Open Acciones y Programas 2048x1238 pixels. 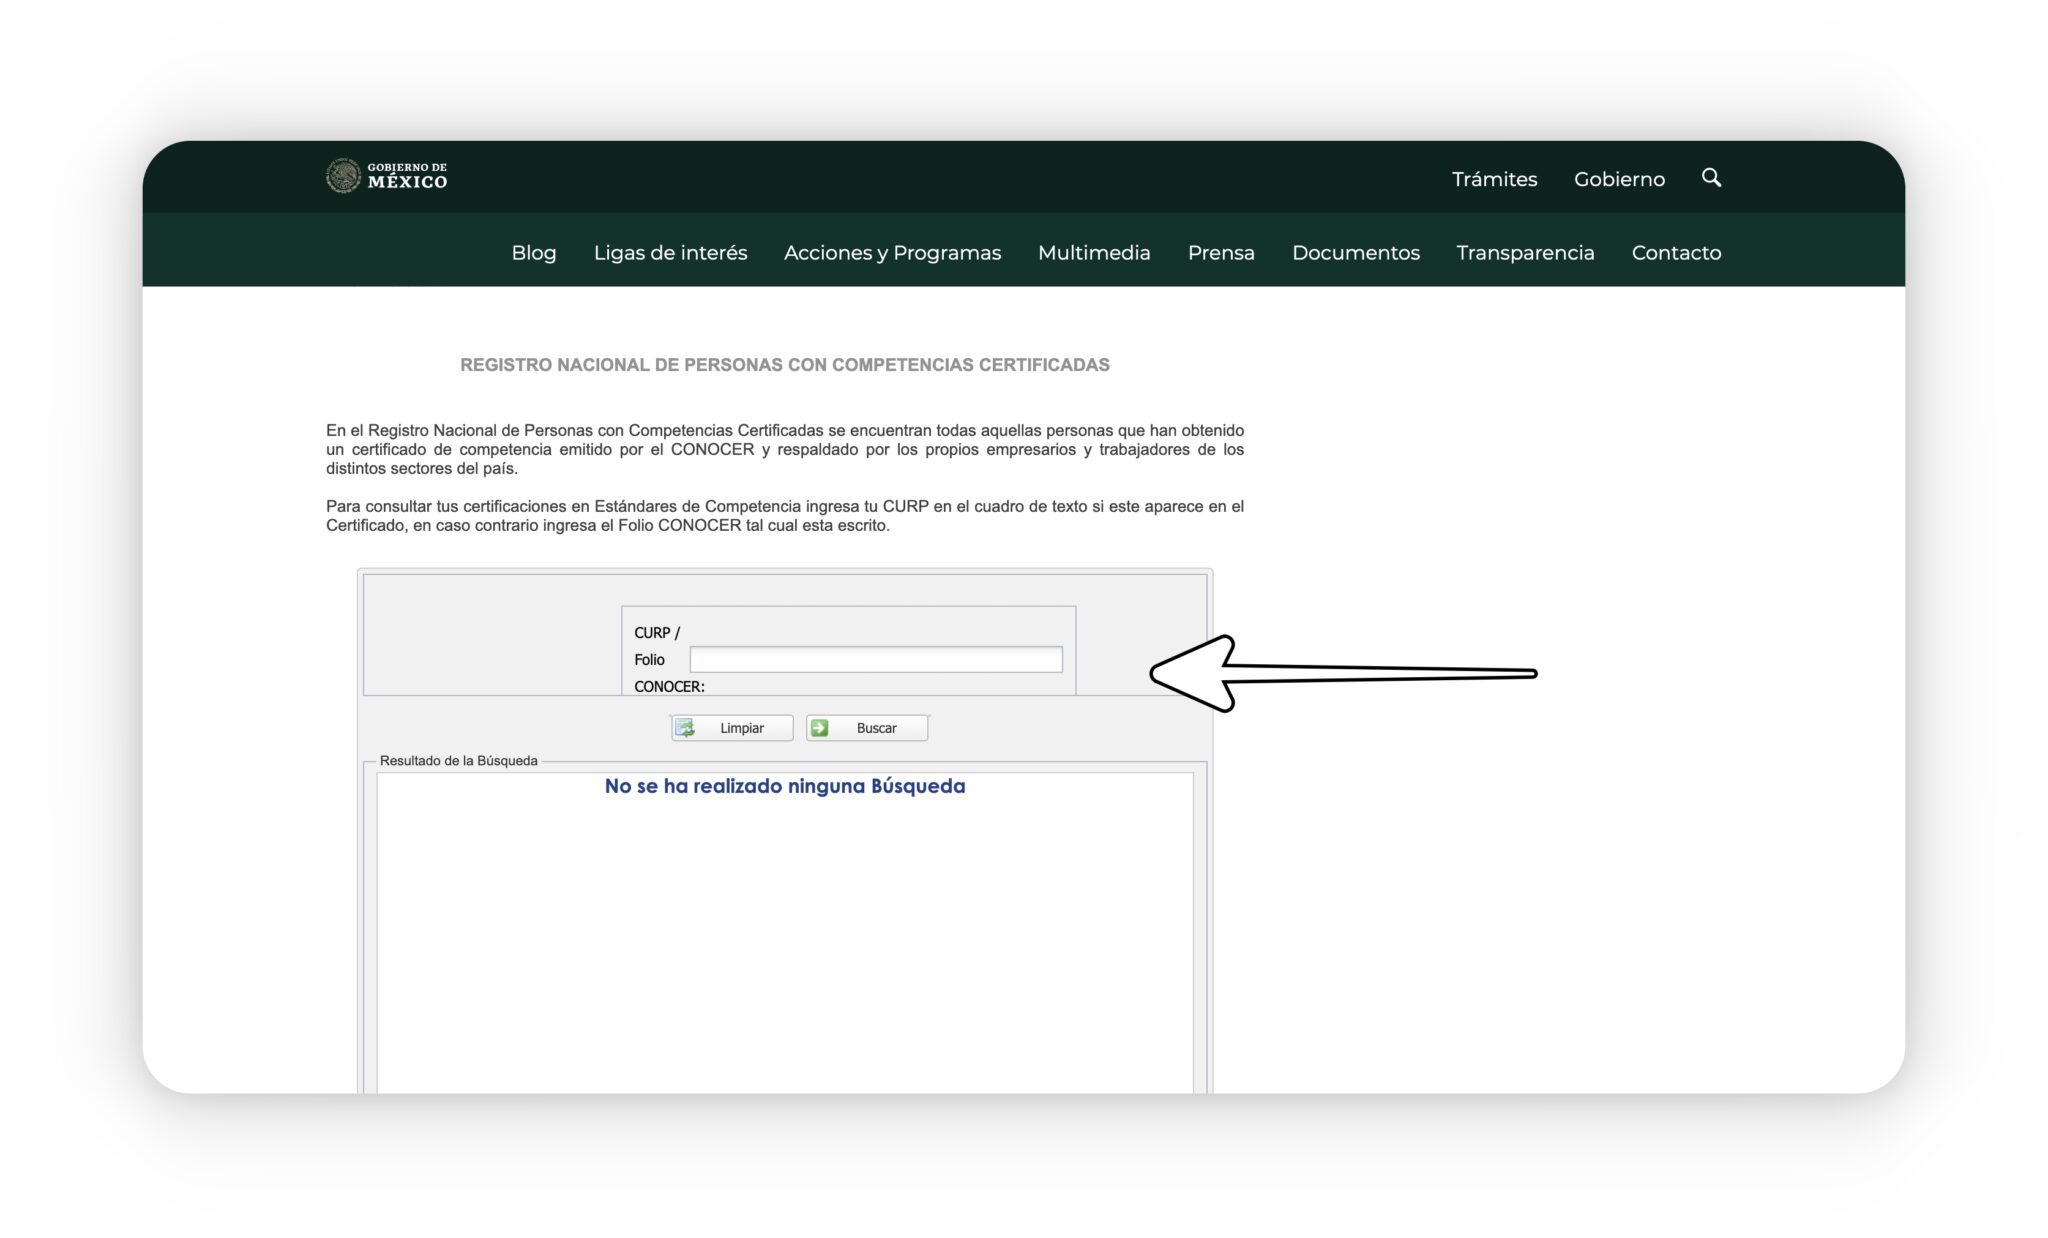[892, 253]
